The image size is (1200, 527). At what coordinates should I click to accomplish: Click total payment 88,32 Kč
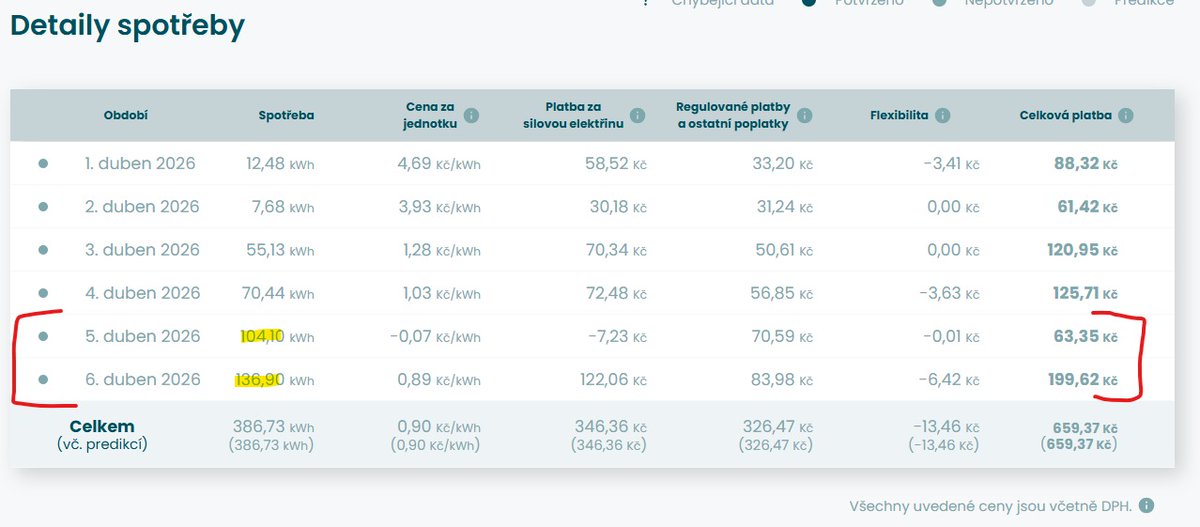coord(1085,163)
